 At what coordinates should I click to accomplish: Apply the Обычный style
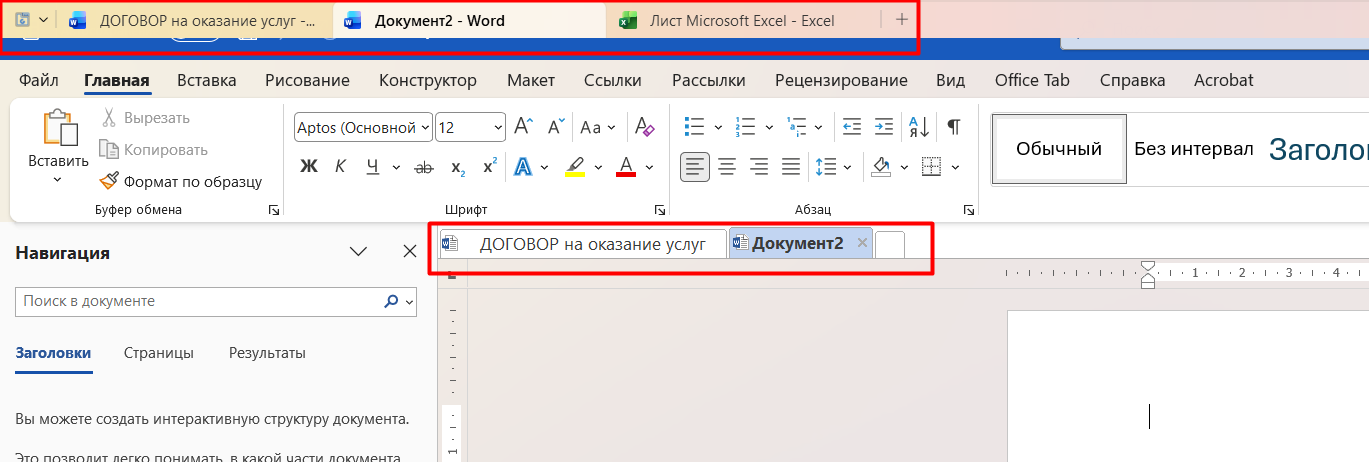pyautogui.click(x=1059, y=149)
